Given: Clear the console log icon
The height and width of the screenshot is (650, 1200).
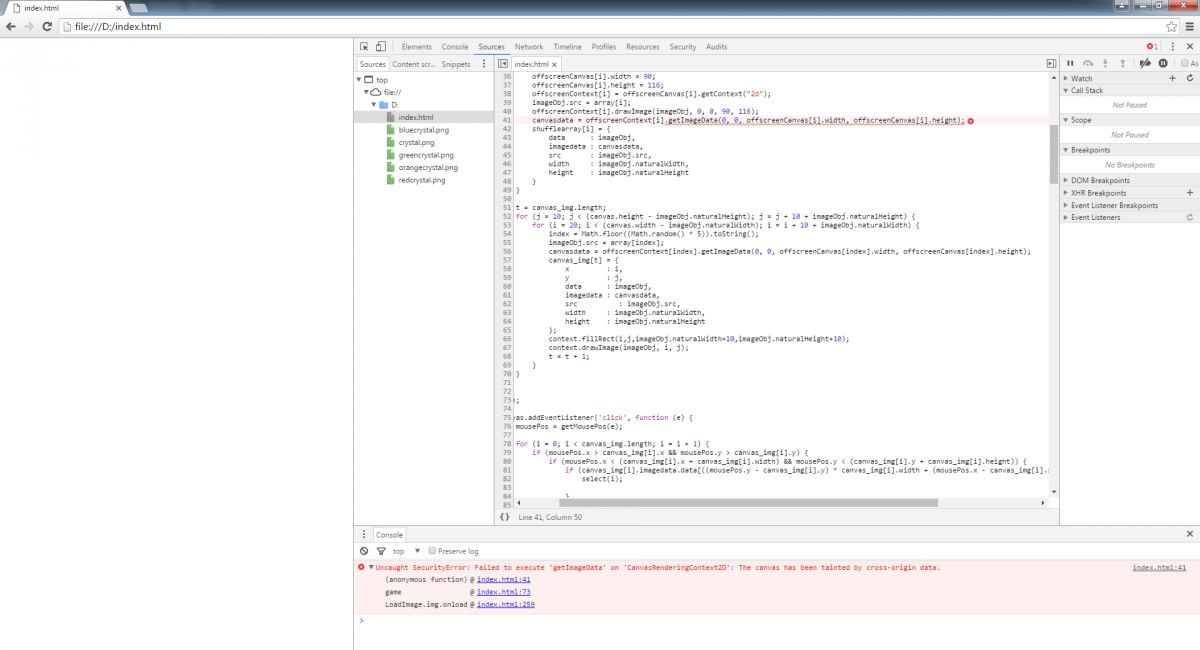Looking at the screenshot, I should 364,551.
